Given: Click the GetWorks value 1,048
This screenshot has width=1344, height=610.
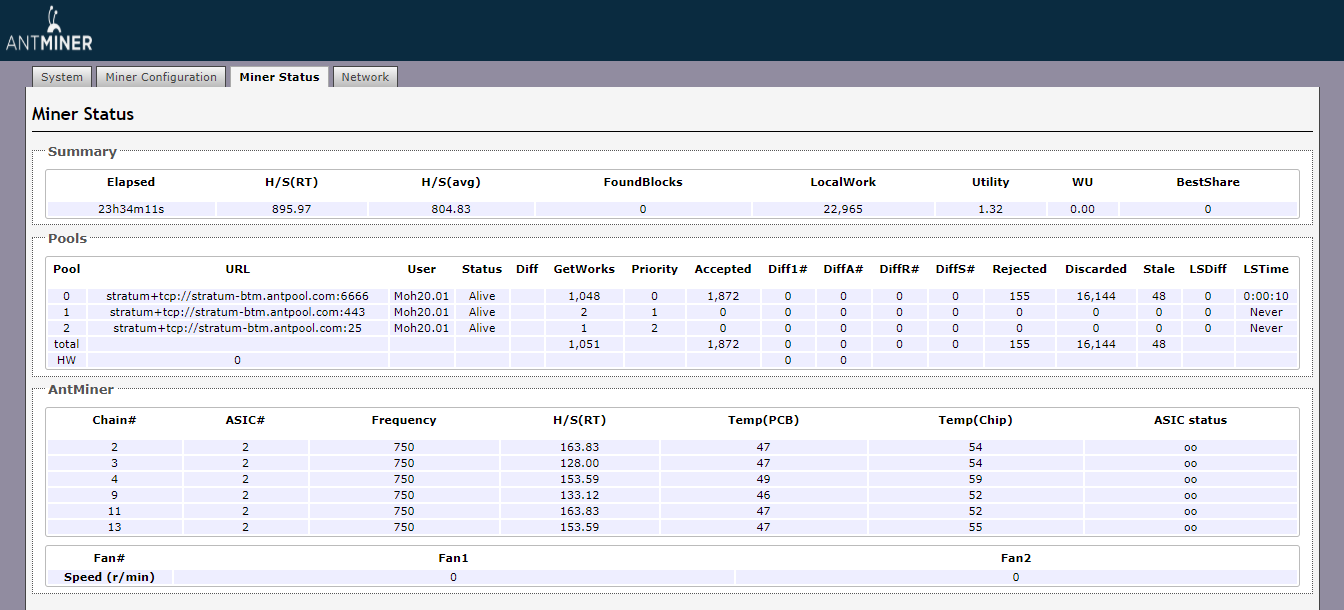Looking at the screenshot, I should [584, 296].
